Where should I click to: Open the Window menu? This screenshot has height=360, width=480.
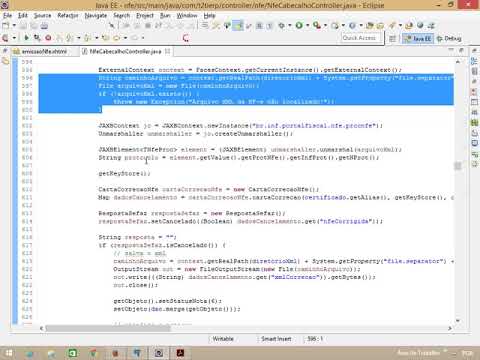coord(187,15)
